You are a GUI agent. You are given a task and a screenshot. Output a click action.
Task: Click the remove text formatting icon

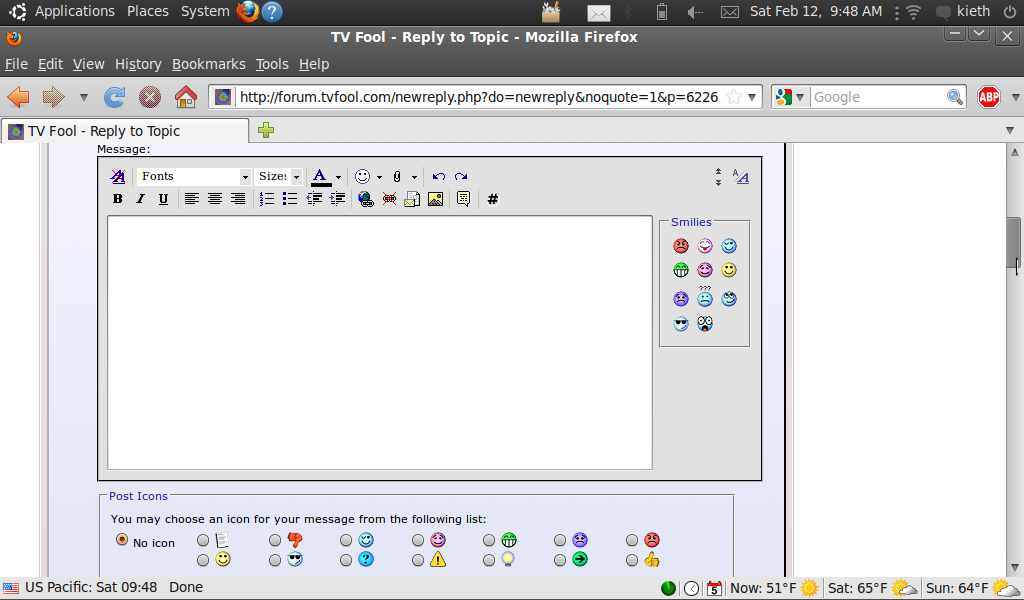118,177
